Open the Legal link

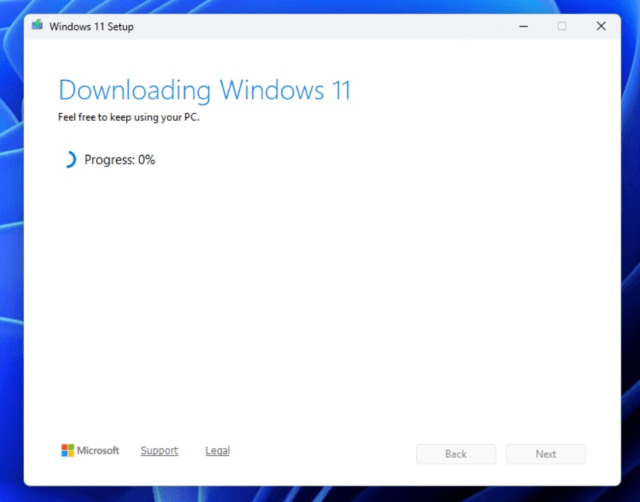218,451
